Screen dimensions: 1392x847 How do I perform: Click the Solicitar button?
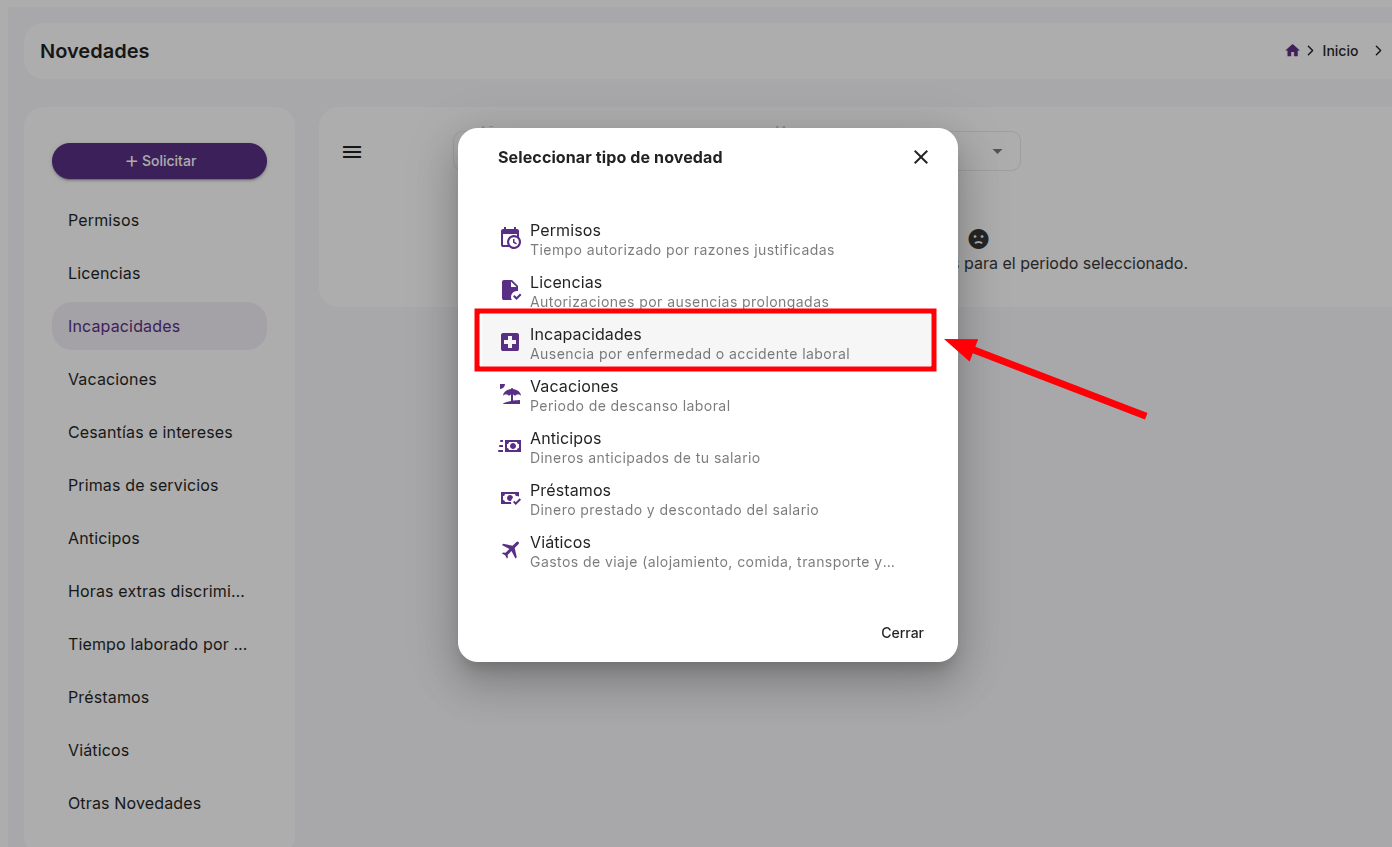[160, 161]
